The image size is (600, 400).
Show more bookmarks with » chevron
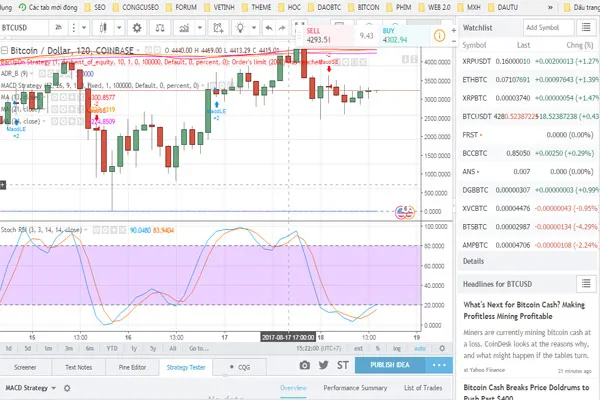click(550, 7)
